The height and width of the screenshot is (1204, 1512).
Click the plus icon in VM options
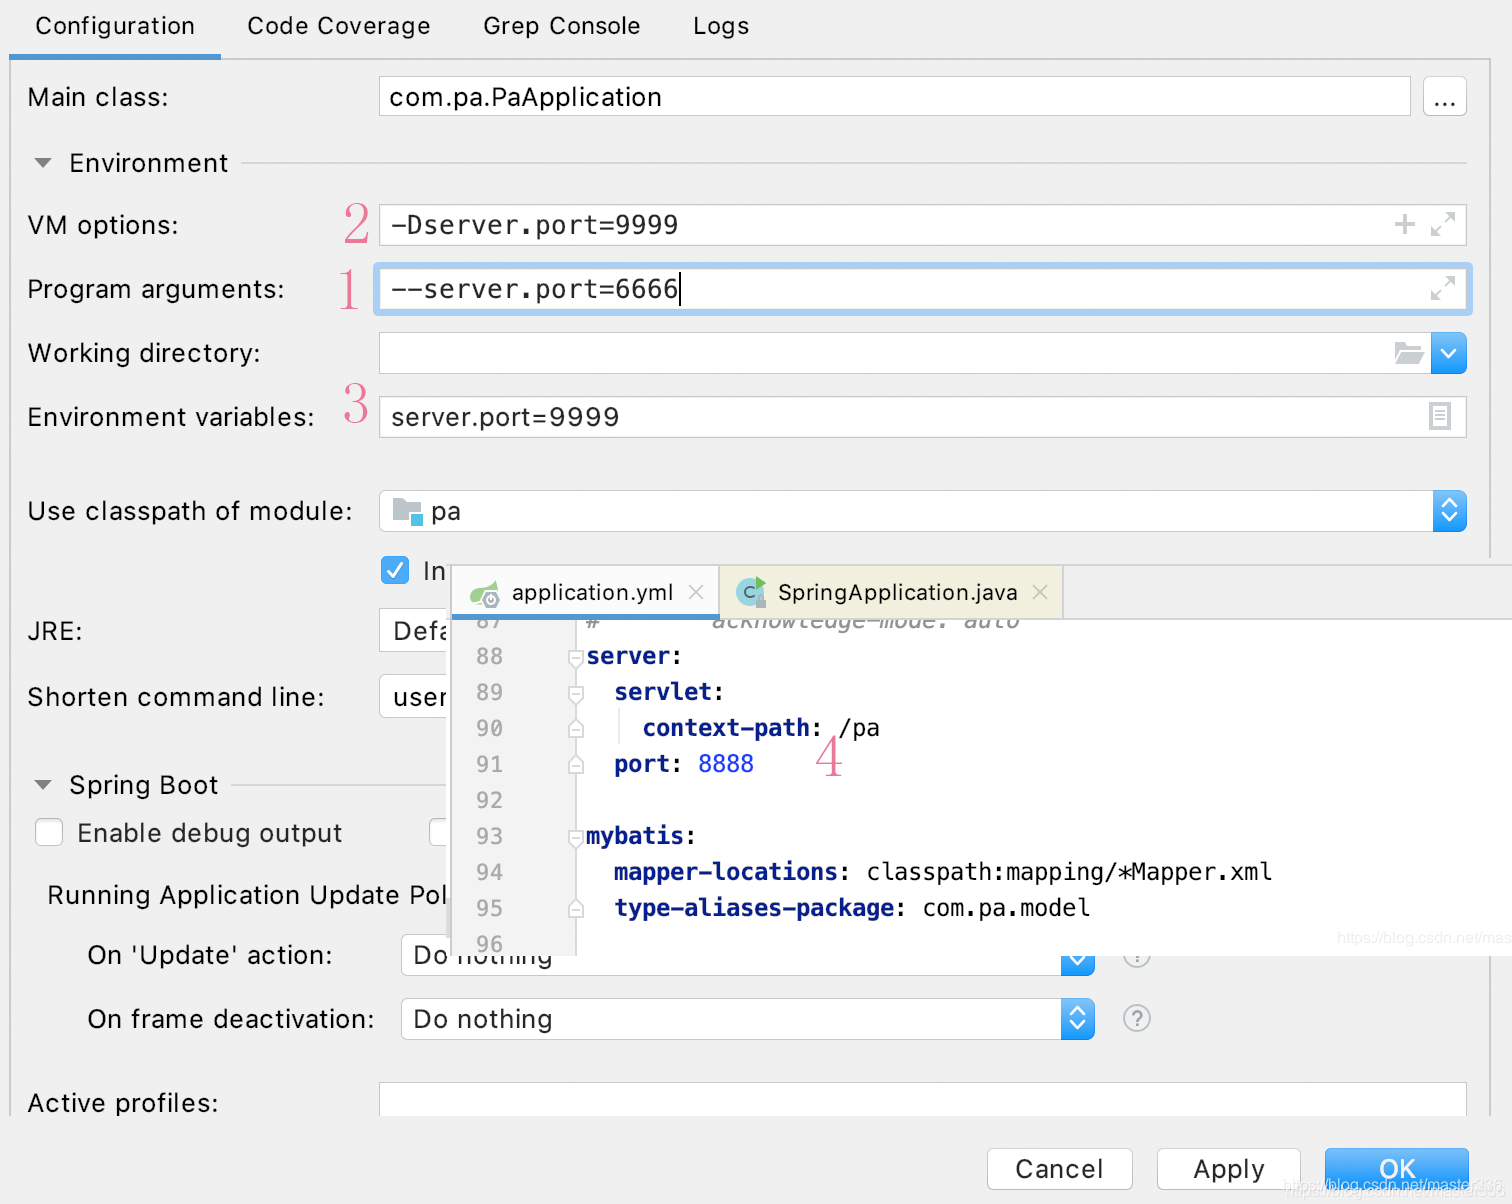(1404, 224)
